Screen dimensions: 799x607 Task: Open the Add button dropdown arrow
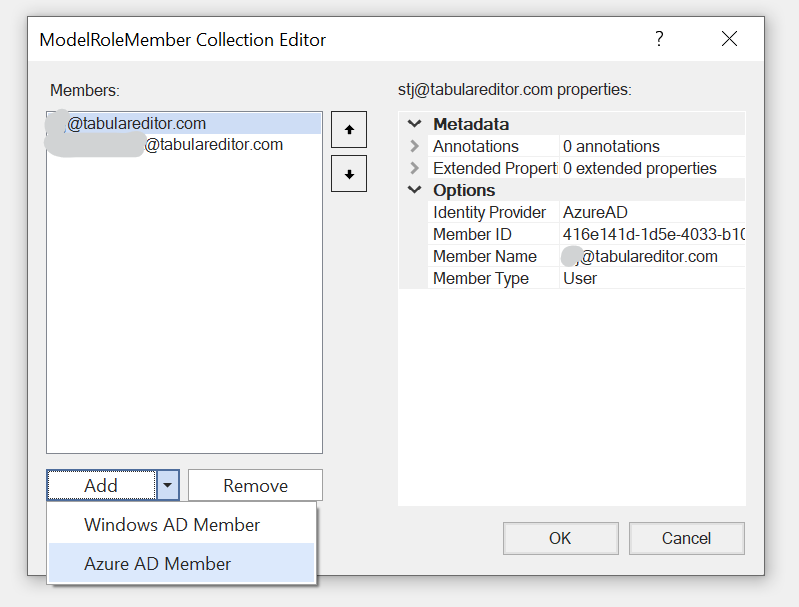[168, 485]
